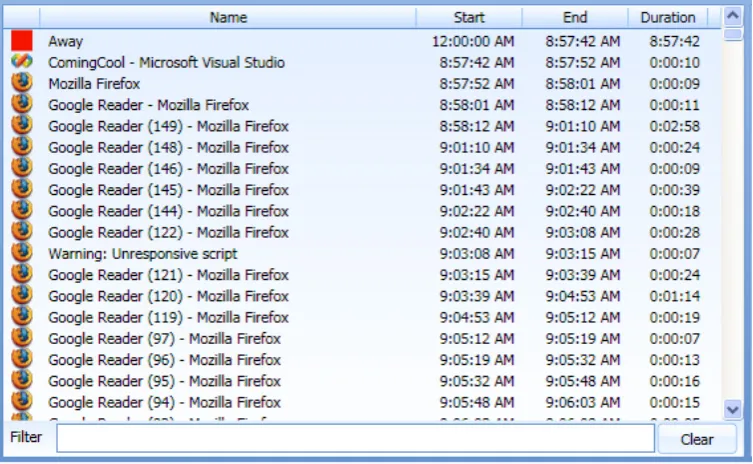This screenshot has height=464, width=753.
Task: Click the 9:03:08 AM start time
Action: (x=477, y=253)
